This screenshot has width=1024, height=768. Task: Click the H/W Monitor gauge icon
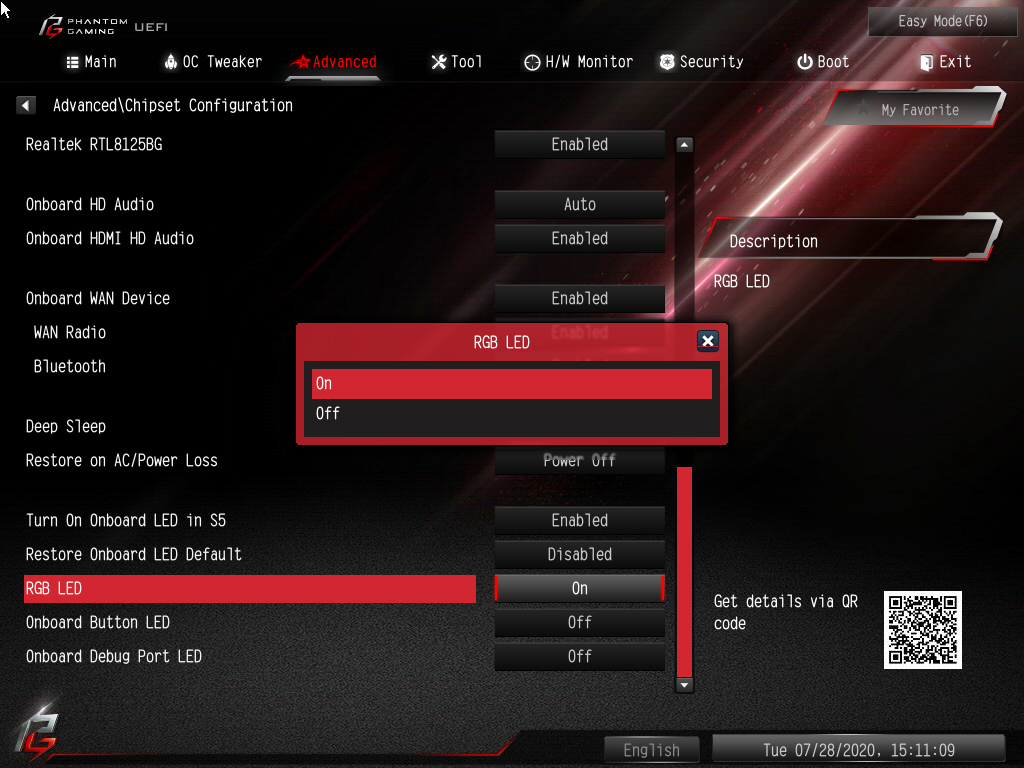532,62
